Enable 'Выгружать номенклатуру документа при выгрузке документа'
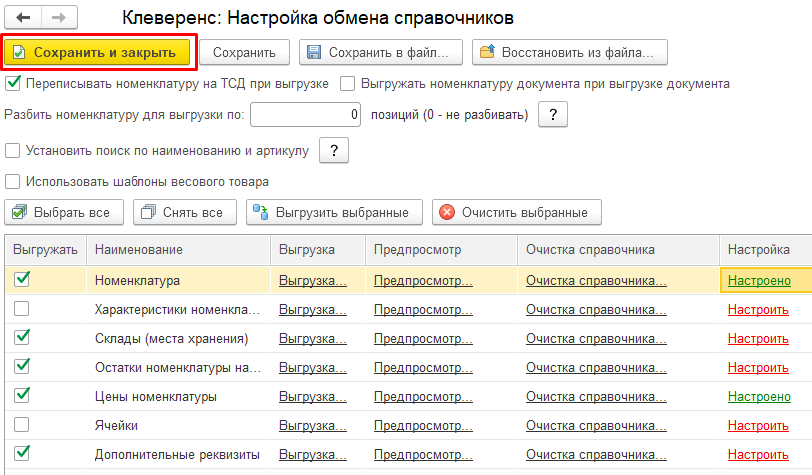This screenshot has width=812, height=475. [347, 83]
